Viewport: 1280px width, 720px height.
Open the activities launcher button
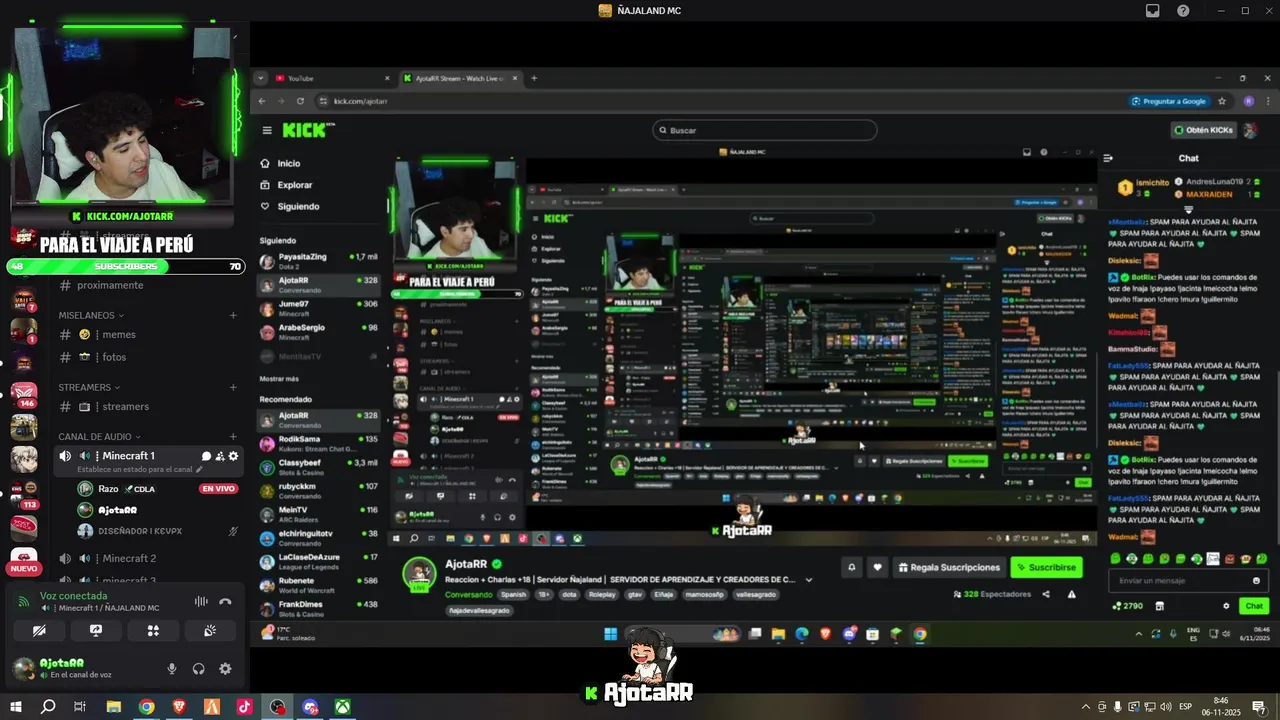tap(153, 631)
